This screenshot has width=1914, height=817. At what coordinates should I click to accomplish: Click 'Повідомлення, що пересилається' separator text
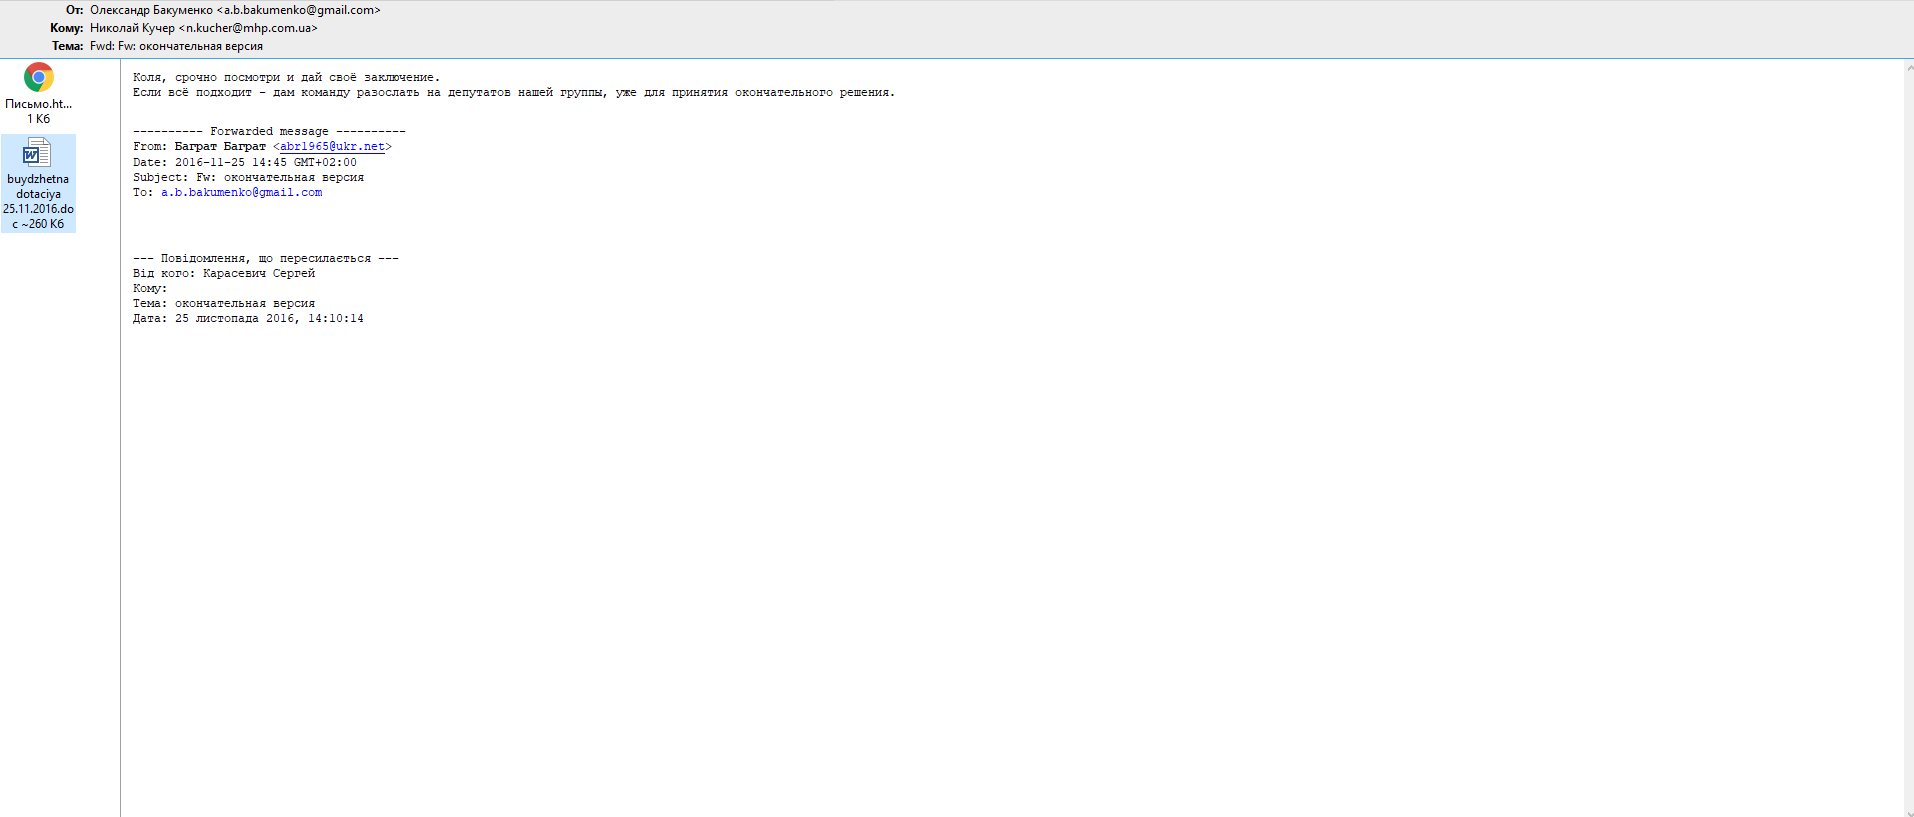pos(265,259)
